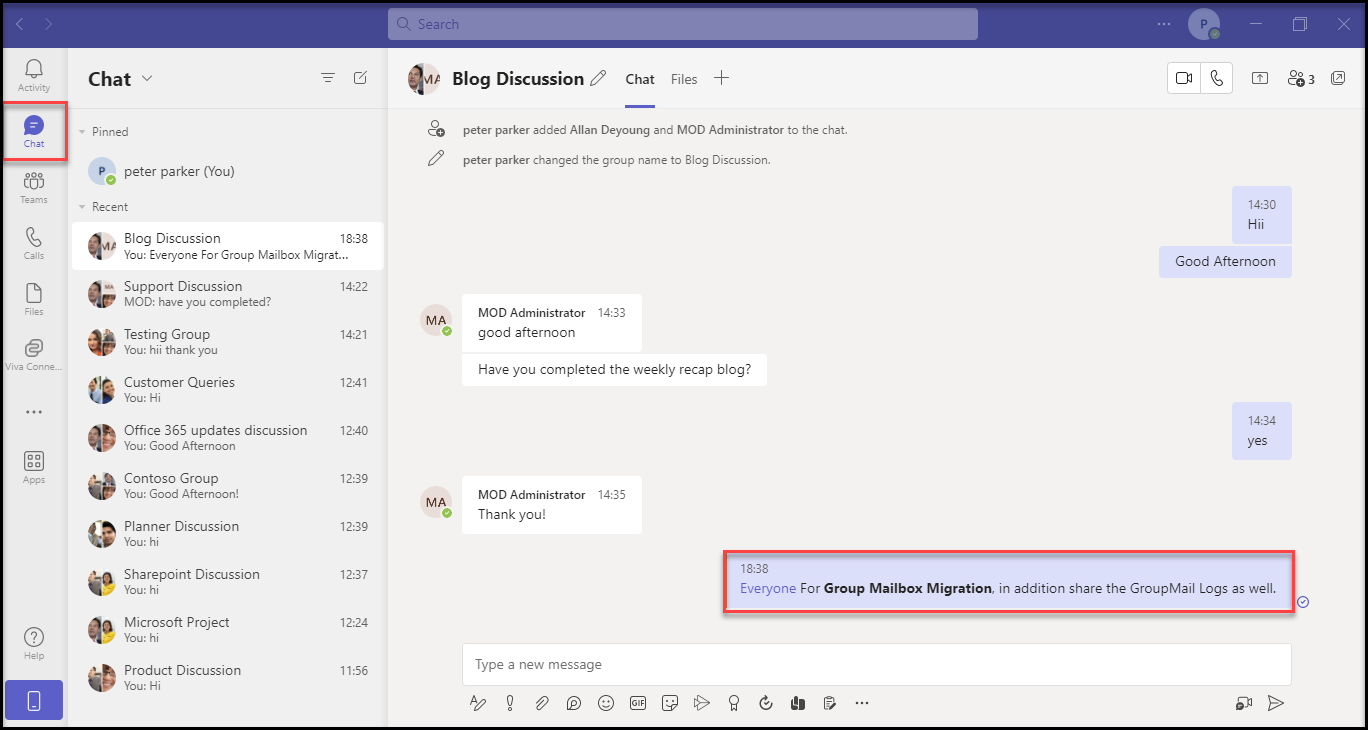Click the Type a new message box
This screenshot has width=1368, height=730.
(x=876, y=664)
